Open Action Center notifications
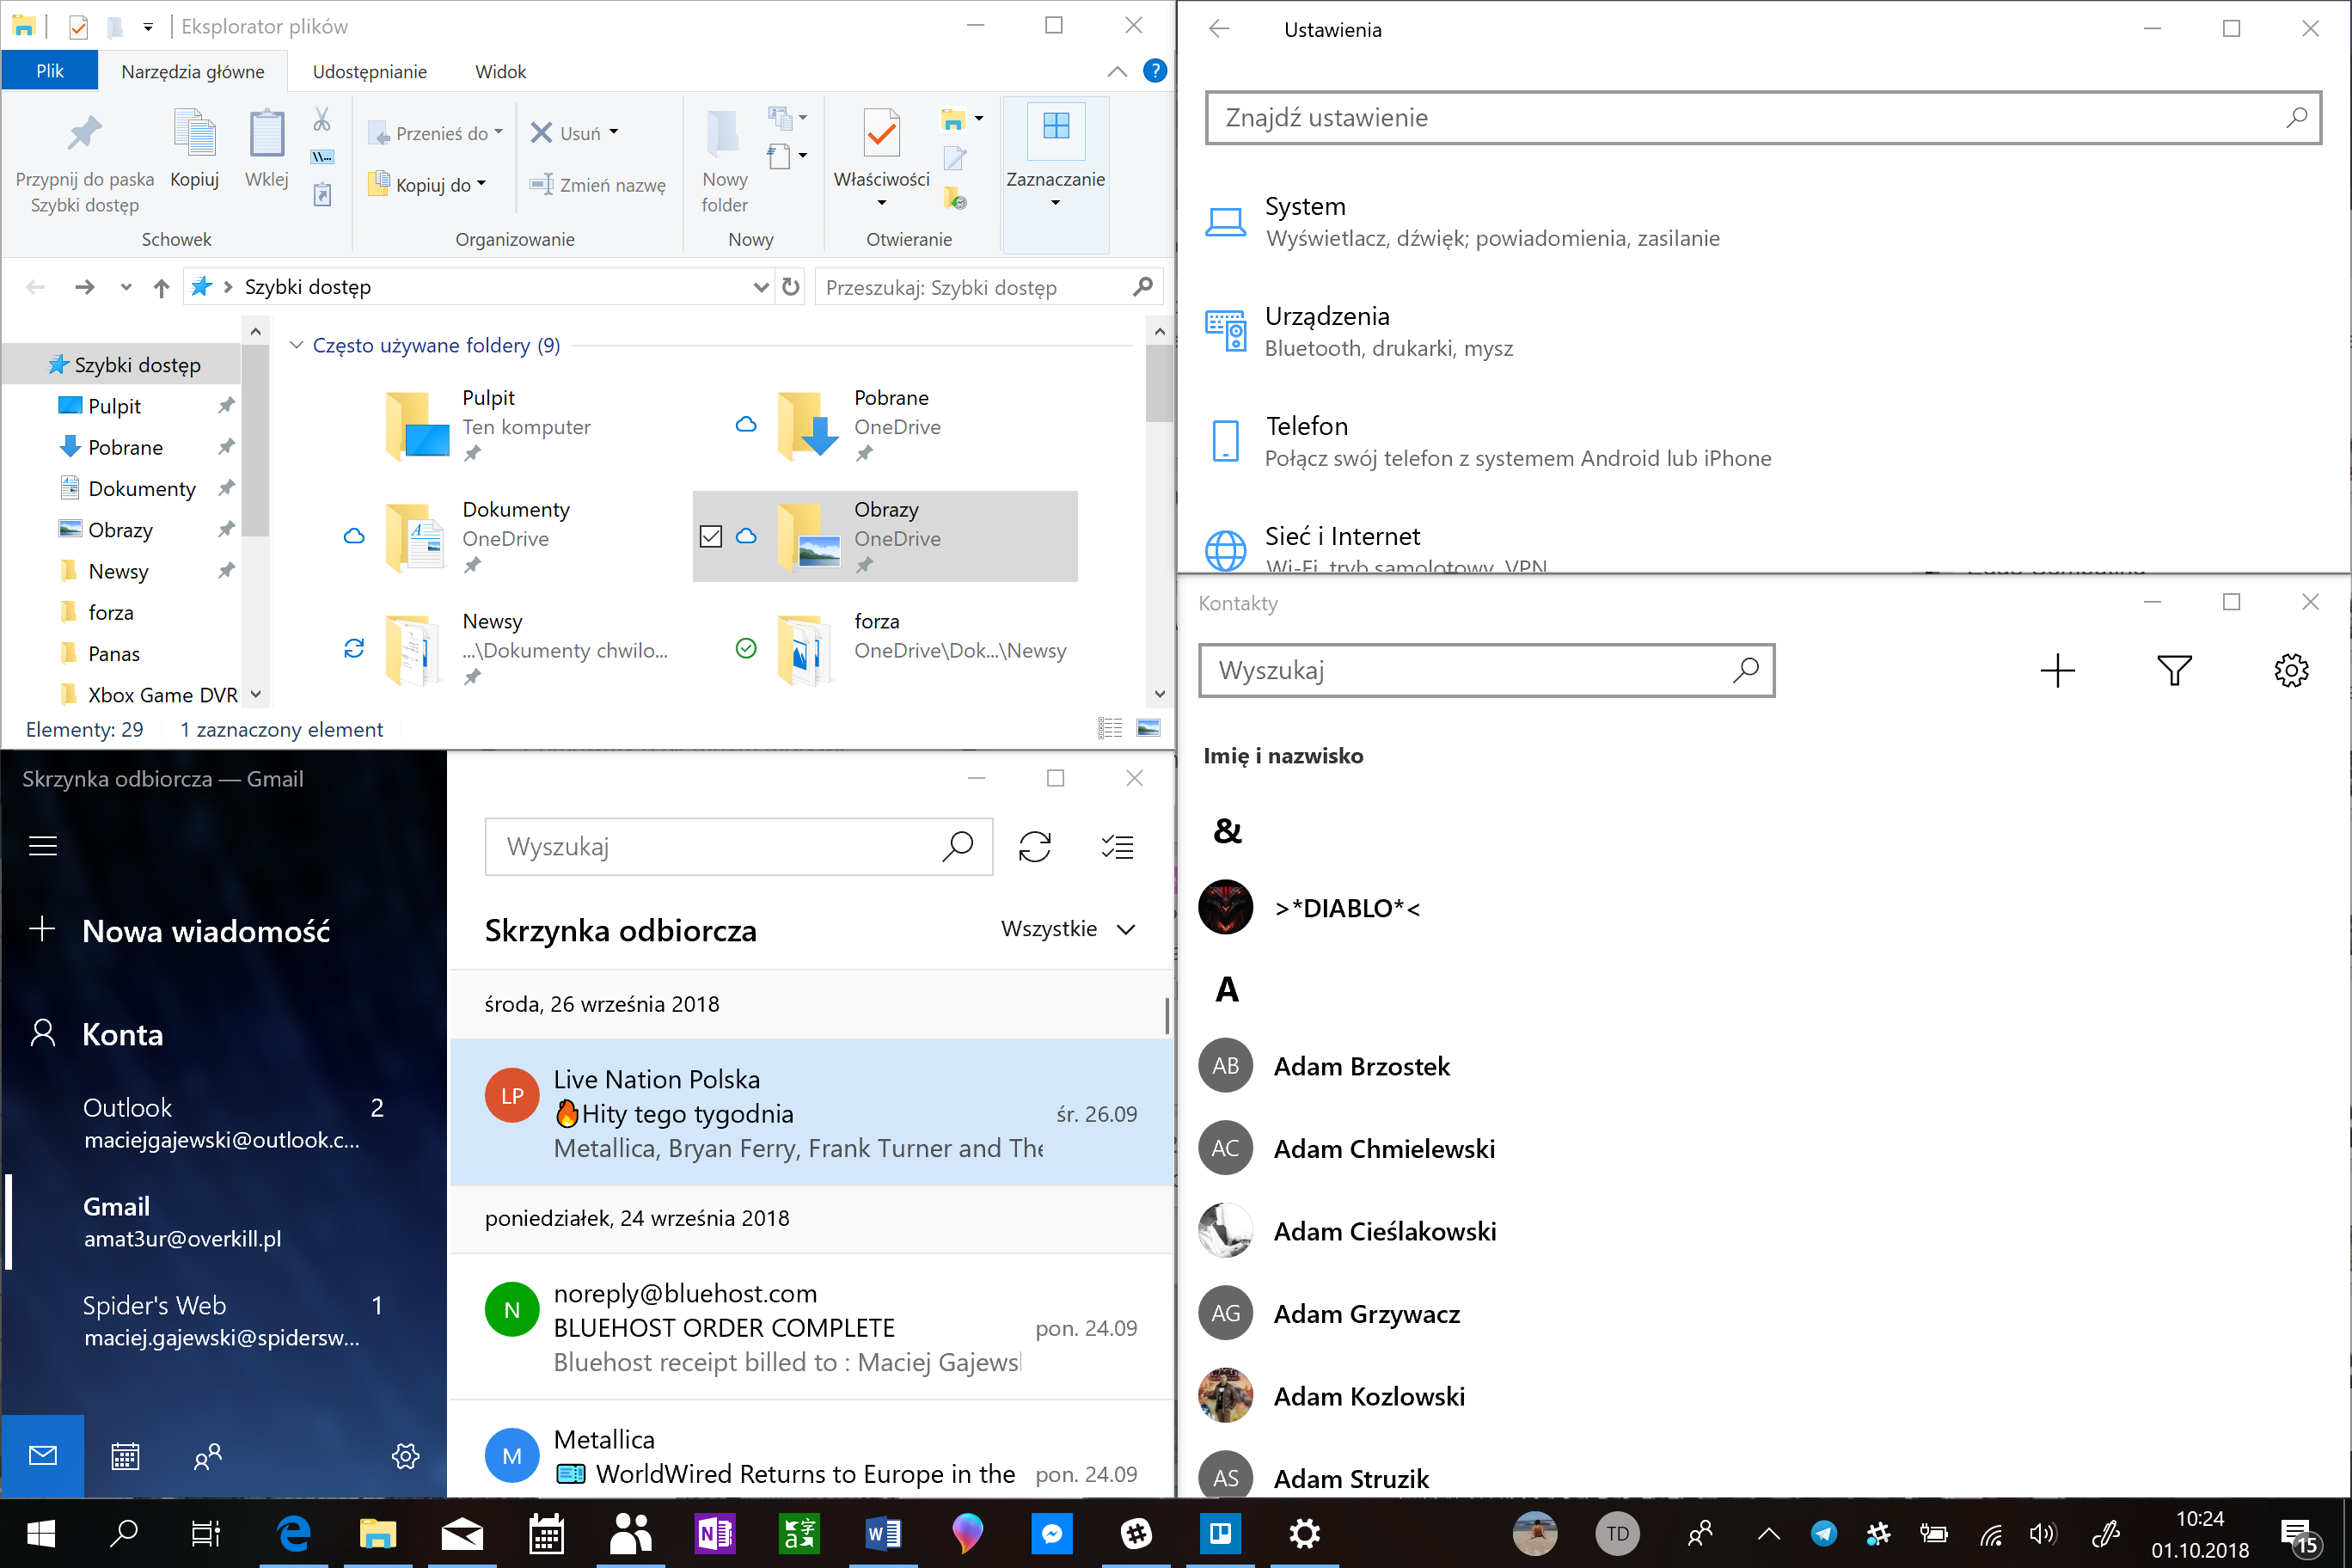 click(x=2299, y=1535)
